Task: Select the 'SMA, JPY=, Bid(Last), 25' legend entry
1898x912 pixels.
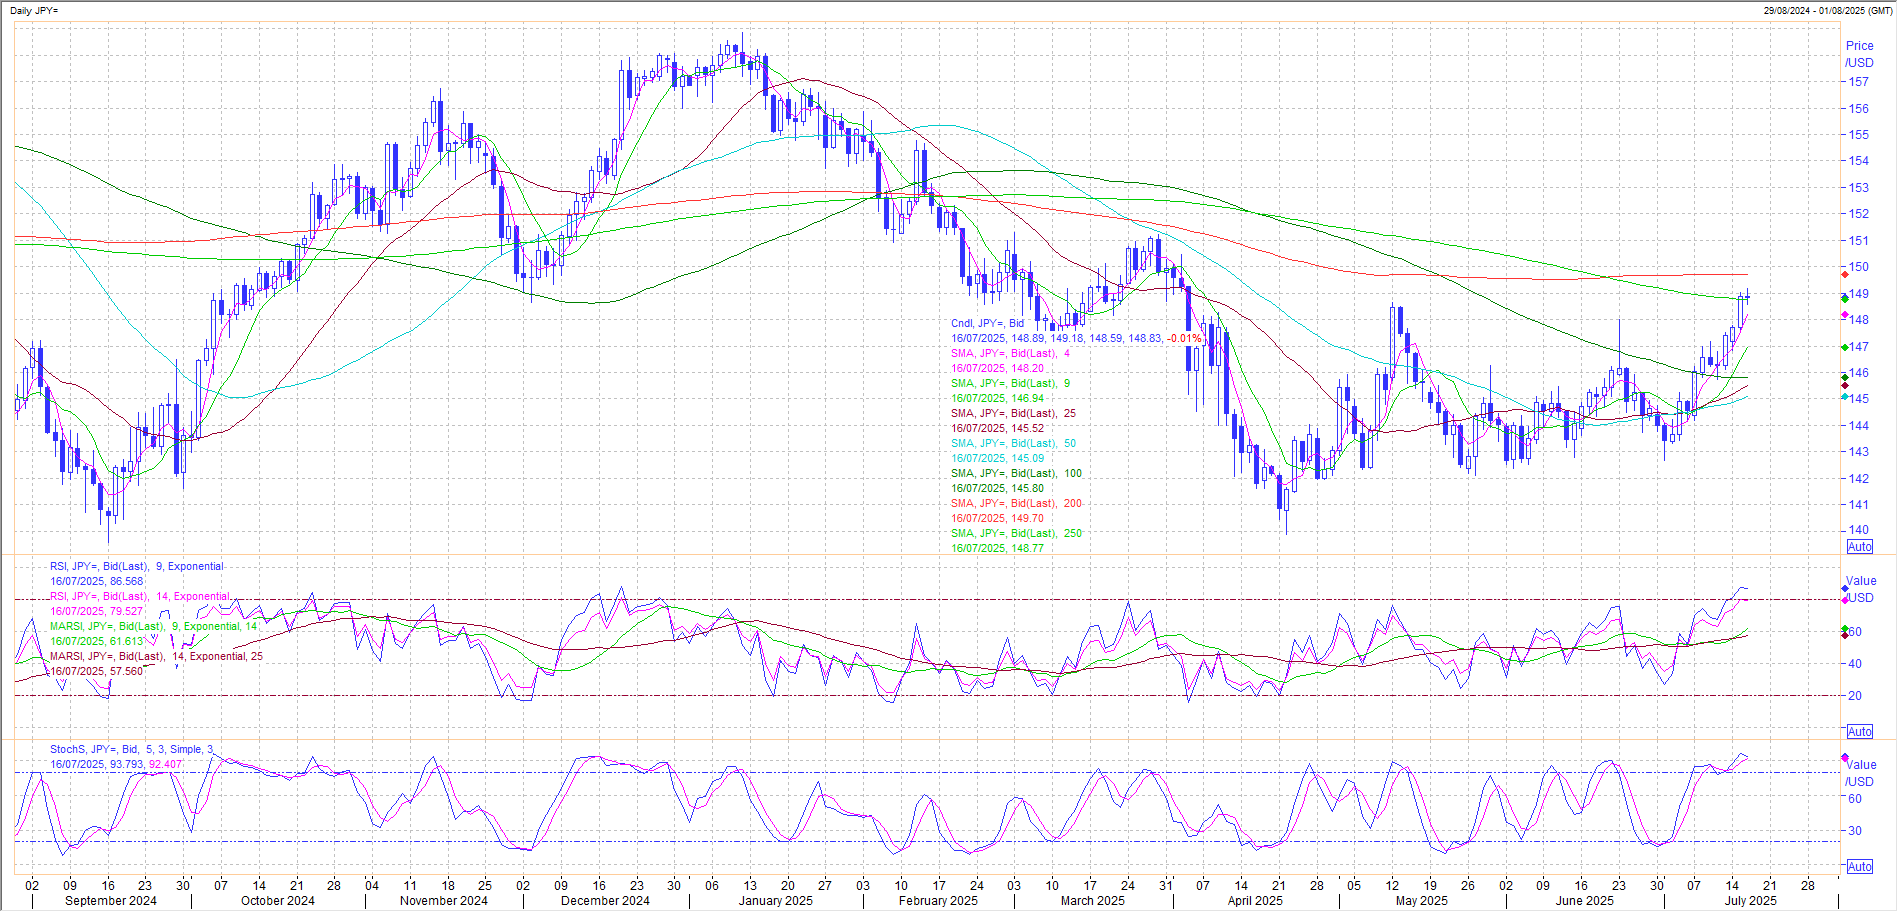Action: pos(1013,414)
